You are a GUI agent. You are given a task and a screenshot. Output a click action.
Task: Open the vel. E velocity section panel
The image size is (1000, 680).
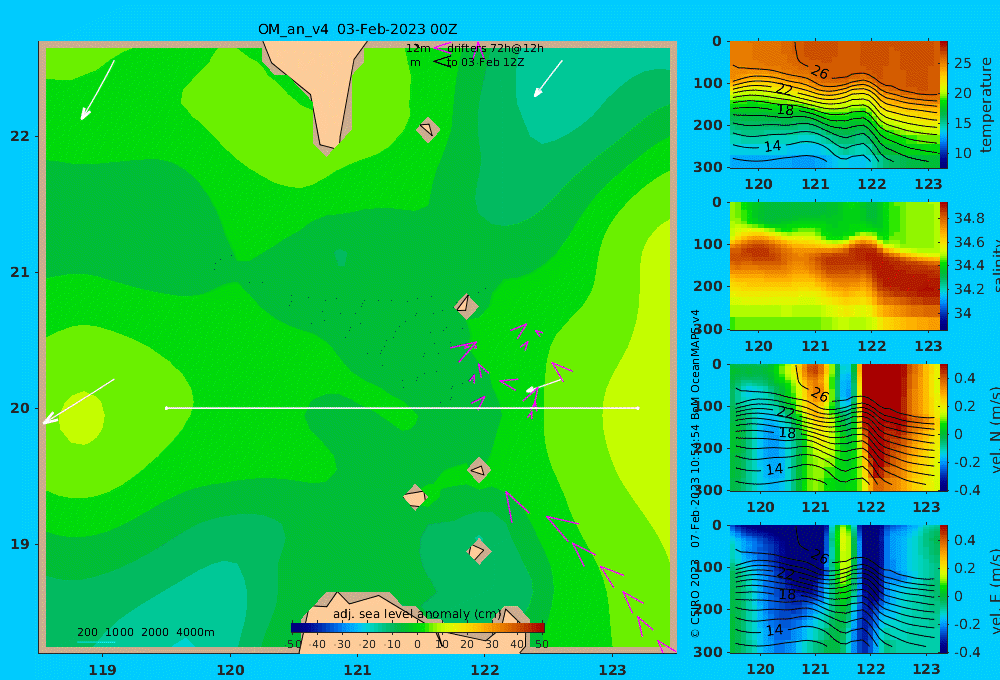point(835,589)
